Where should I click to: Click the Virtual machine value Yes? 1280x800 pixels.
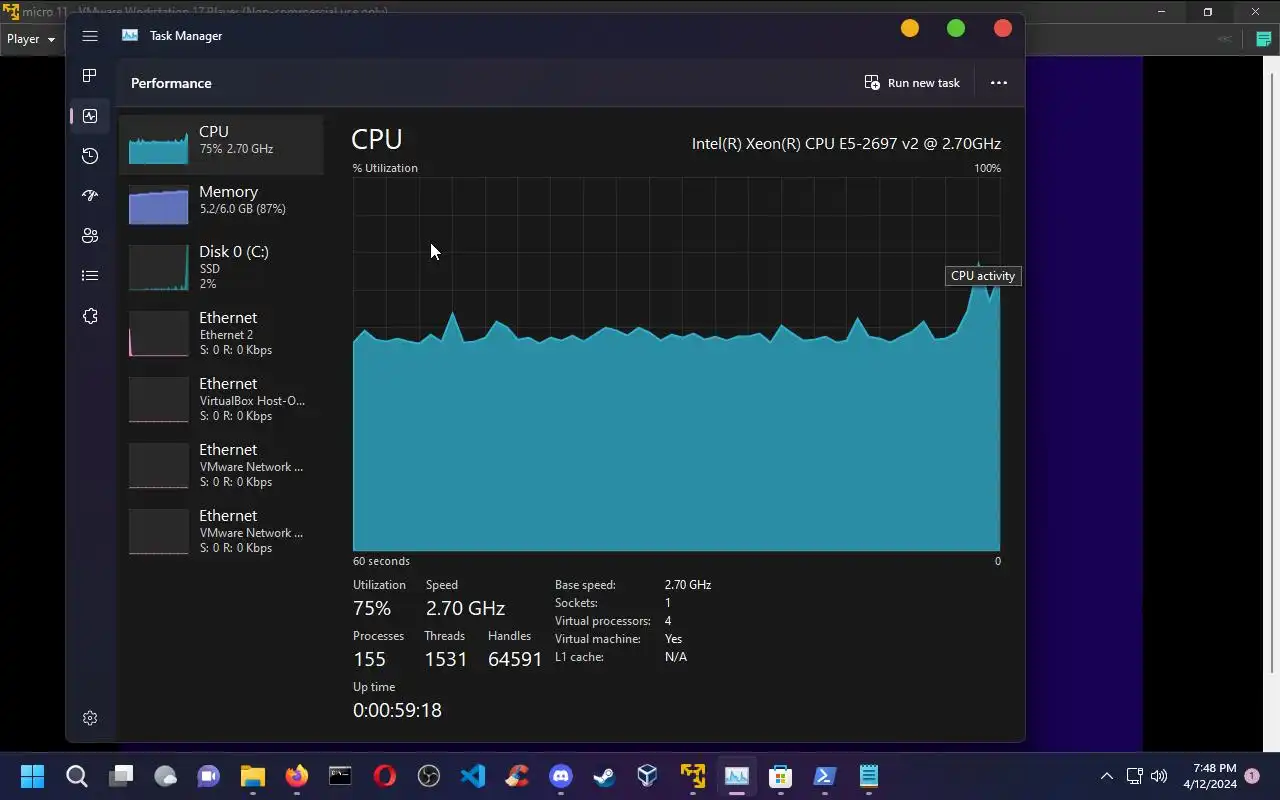673,639
